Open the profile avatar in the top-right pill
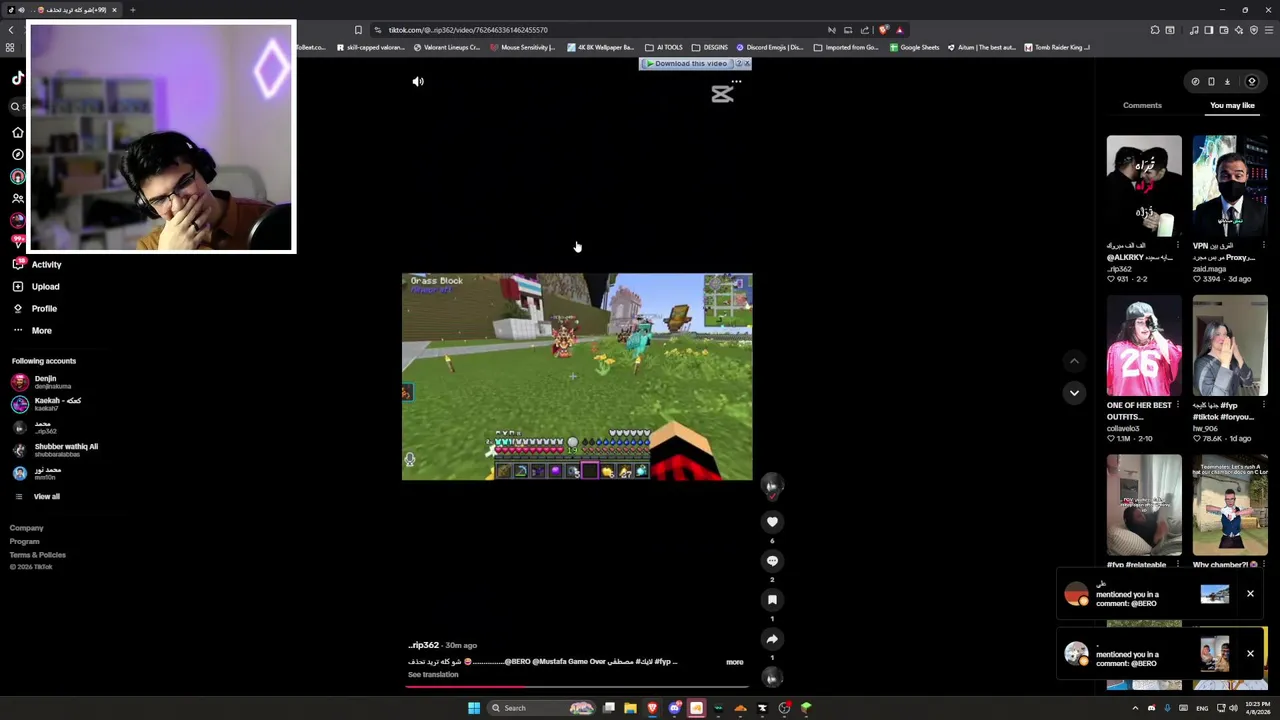 coord(1251,82)
